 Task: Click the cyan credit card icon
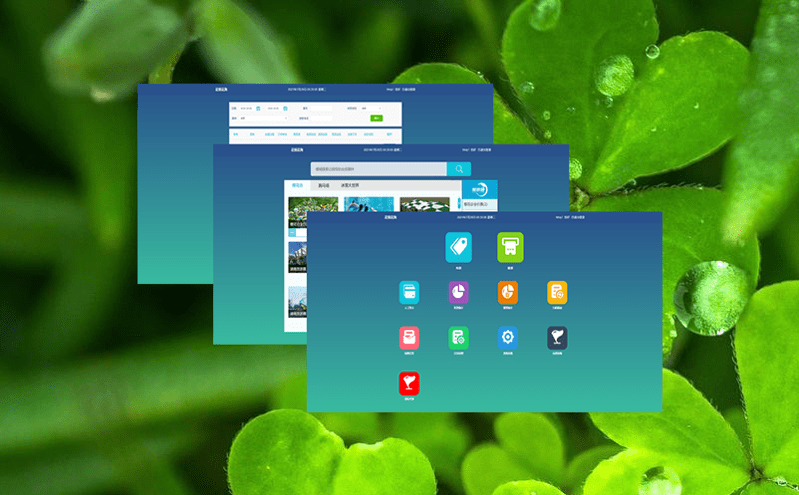point(409,292)
